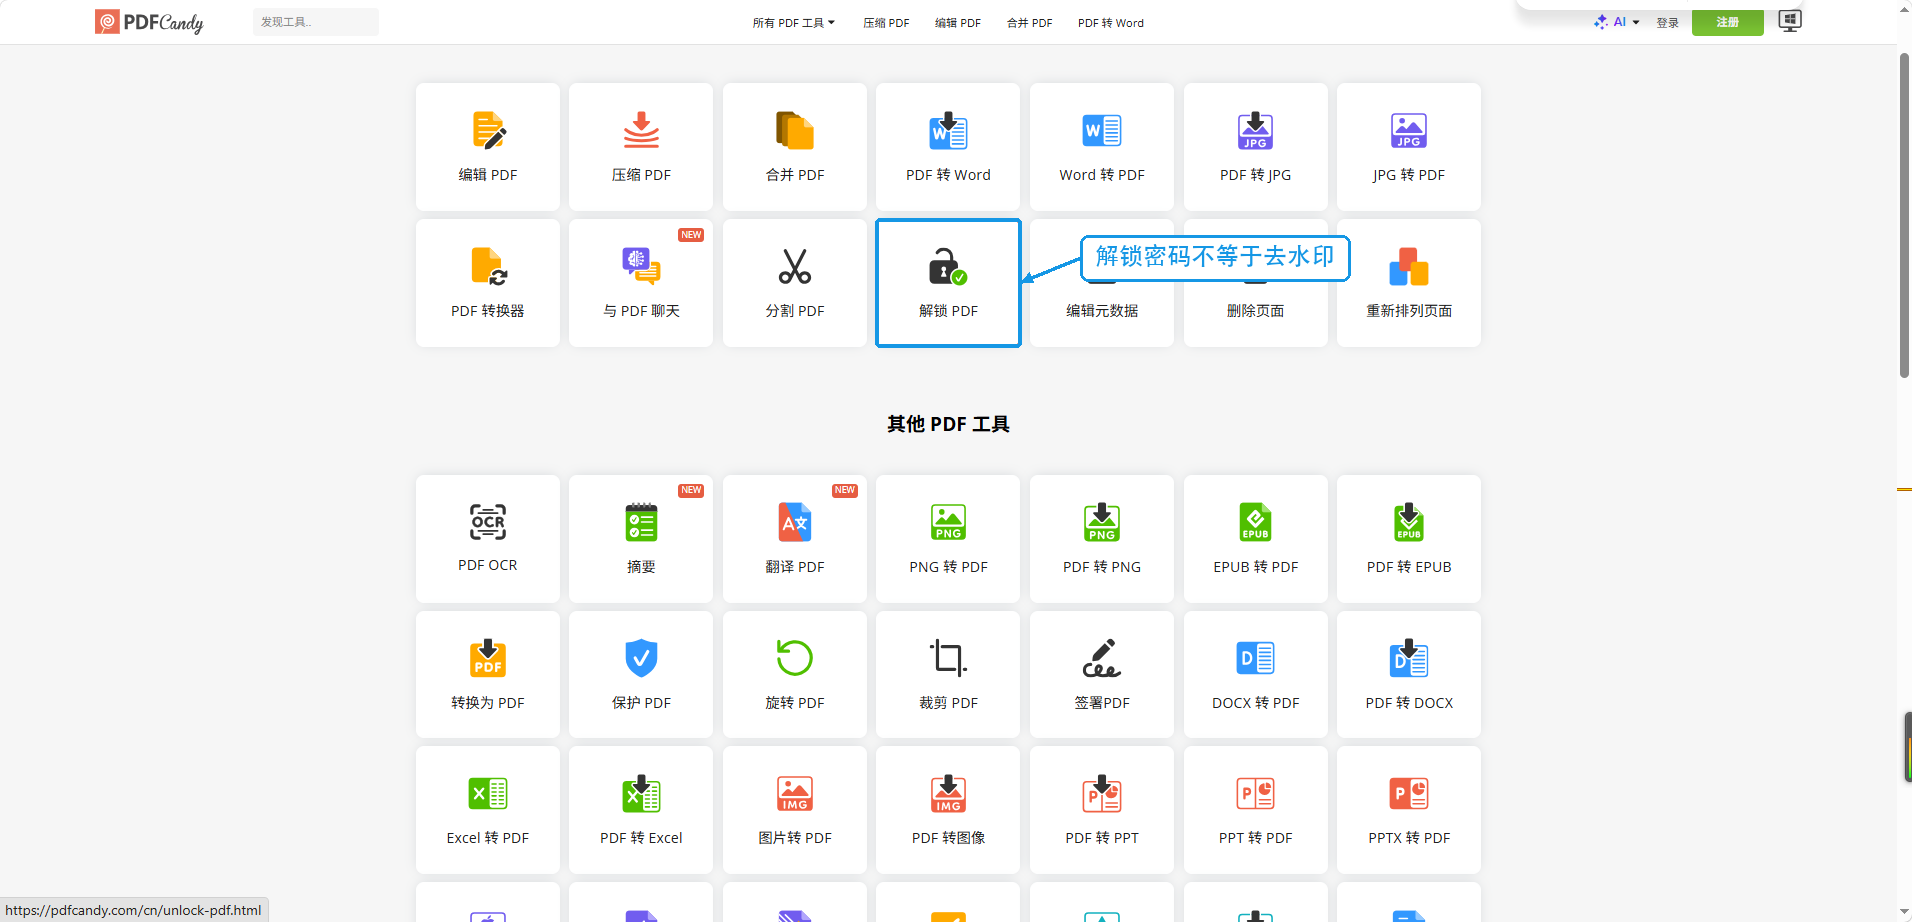The image size is (1912, 922).
Task: Open the 签署PDF signature icon
Action: (1102, 658)
